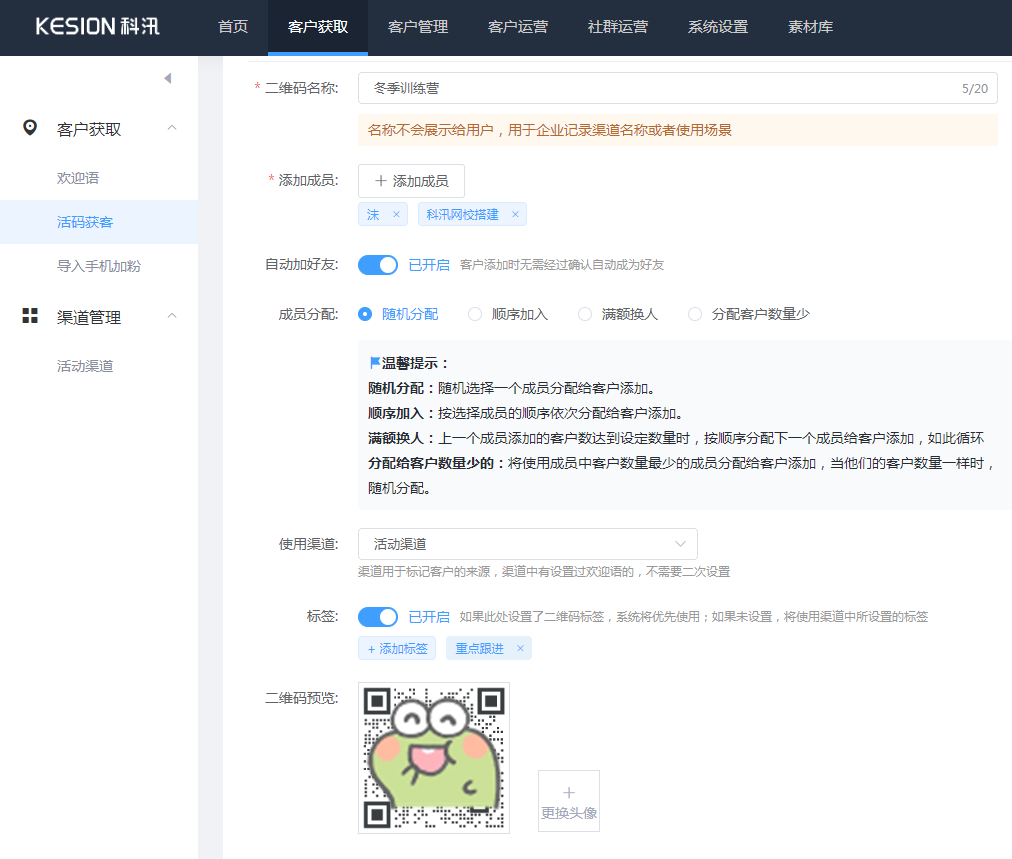Toggle the 自动加好友 switch
The width and height of the screenshot is (1012, 859).
tap(378, 265)
